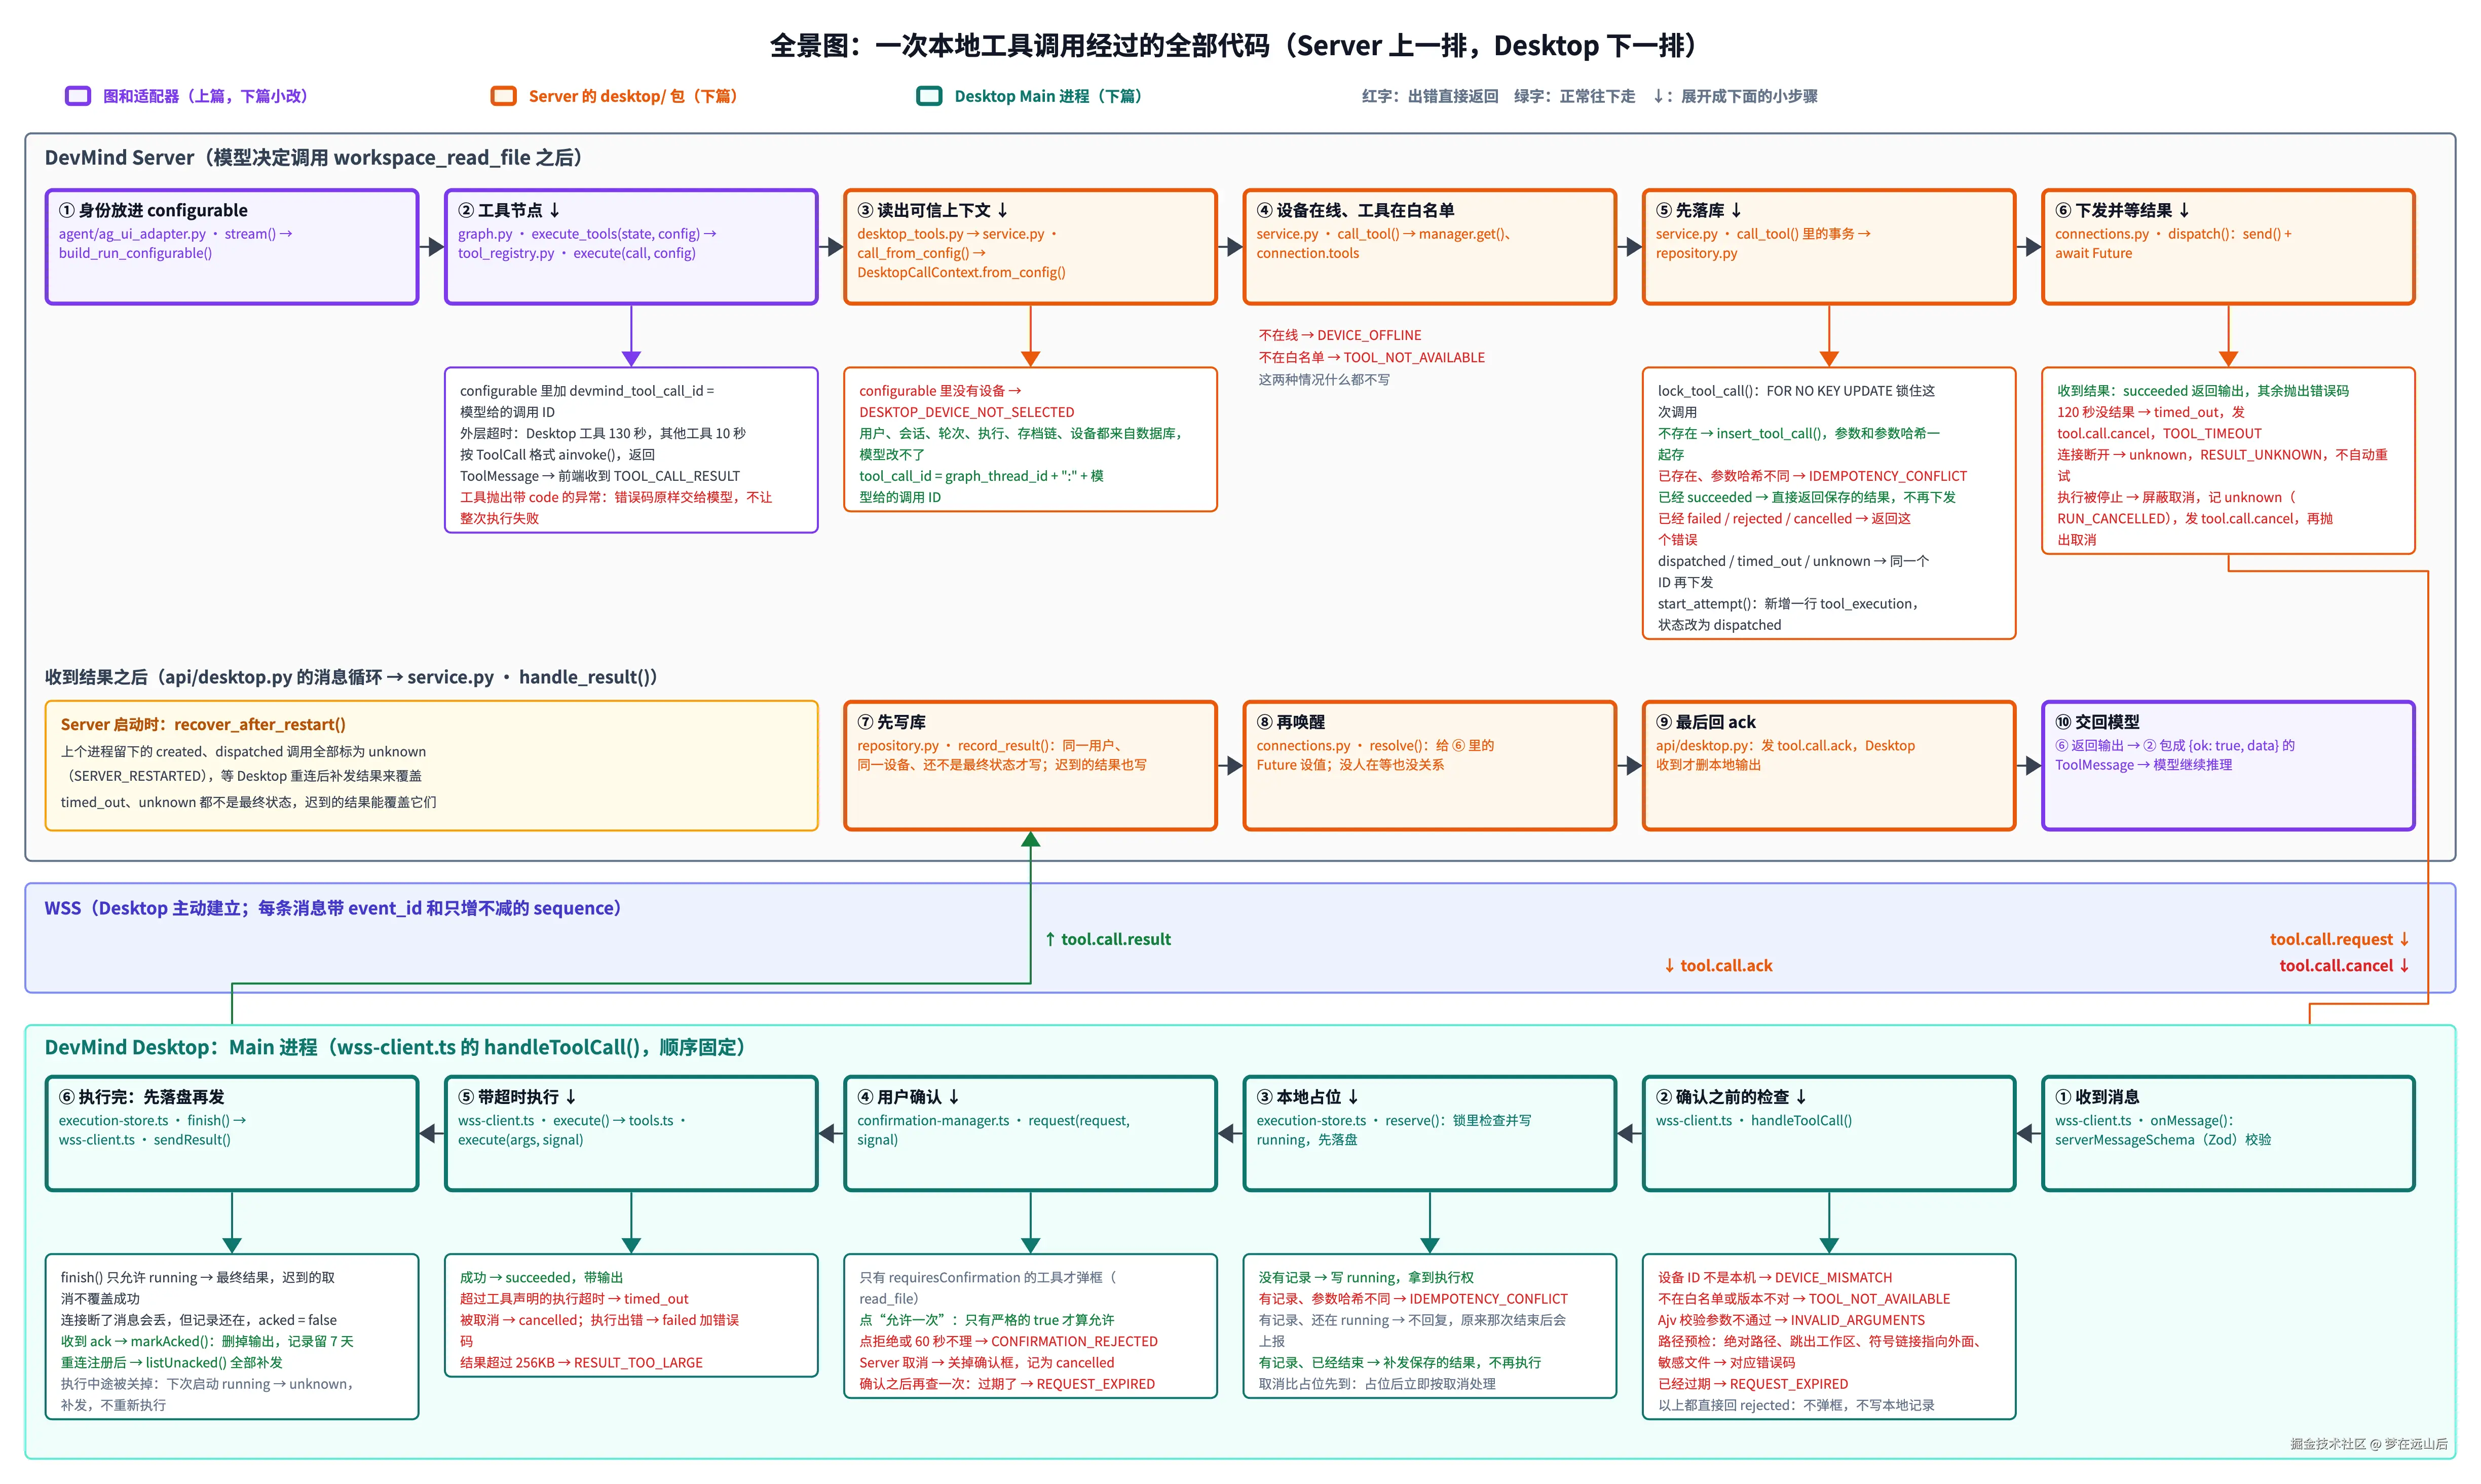Click the purple legend box for 图和适配器
2481x1484 pixels.
(78, 96)
